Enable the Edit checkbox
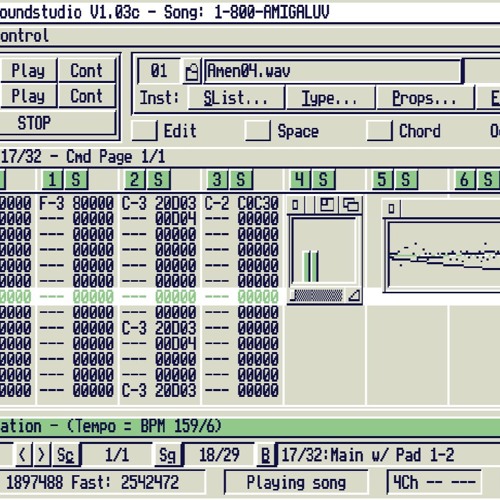This screenshot has width=500, height=500. coord(144,130)
